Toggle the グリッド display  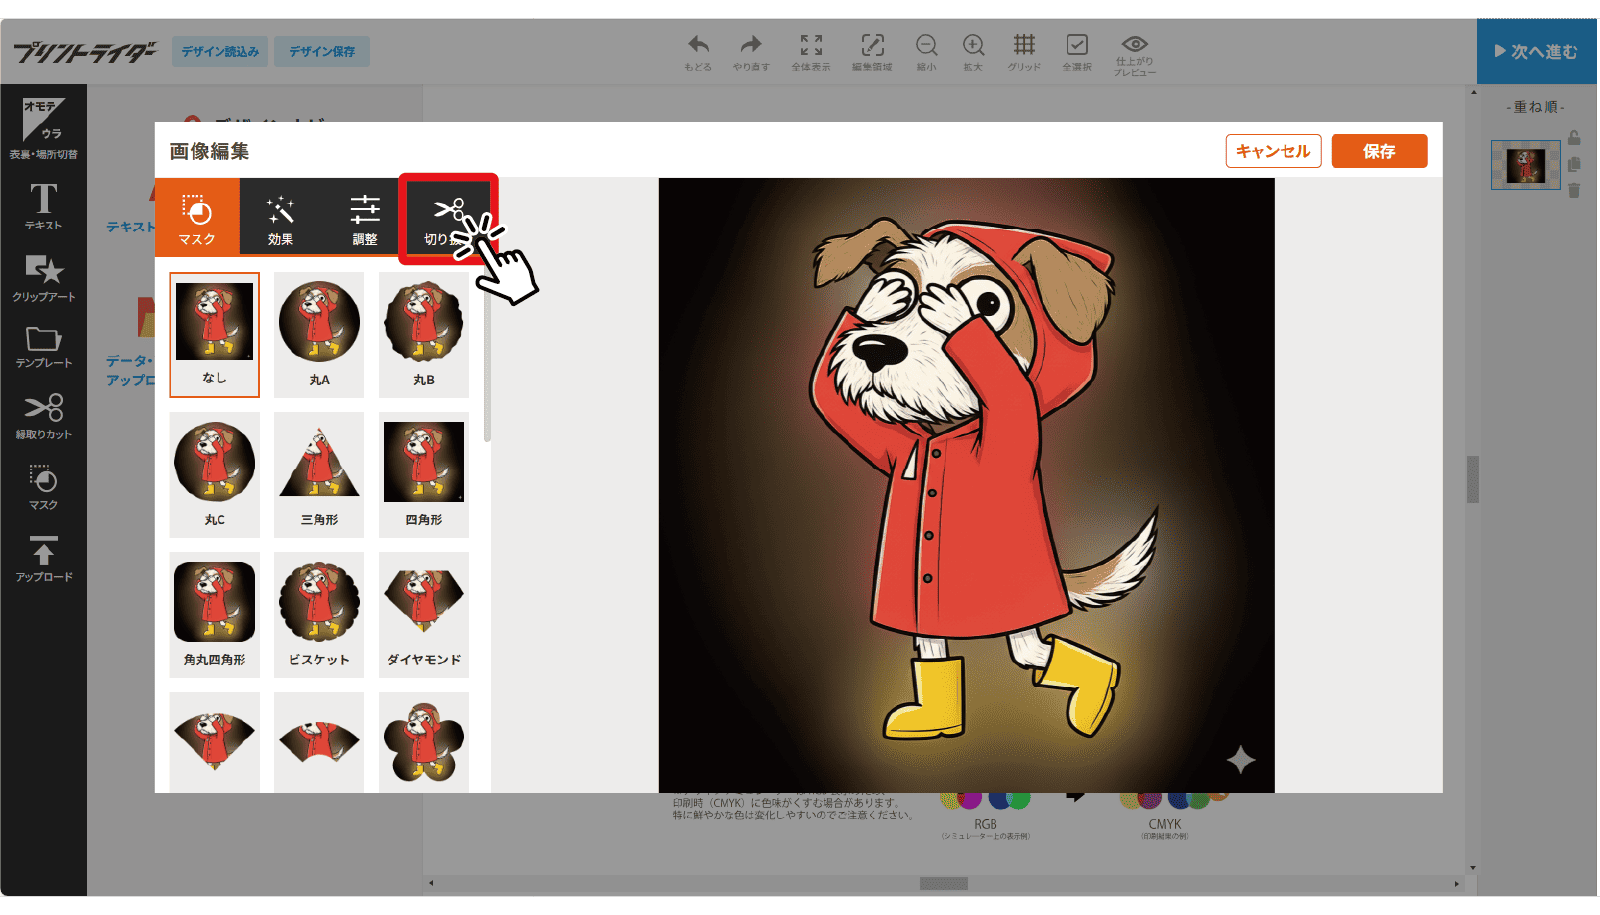pos(1024,51)
